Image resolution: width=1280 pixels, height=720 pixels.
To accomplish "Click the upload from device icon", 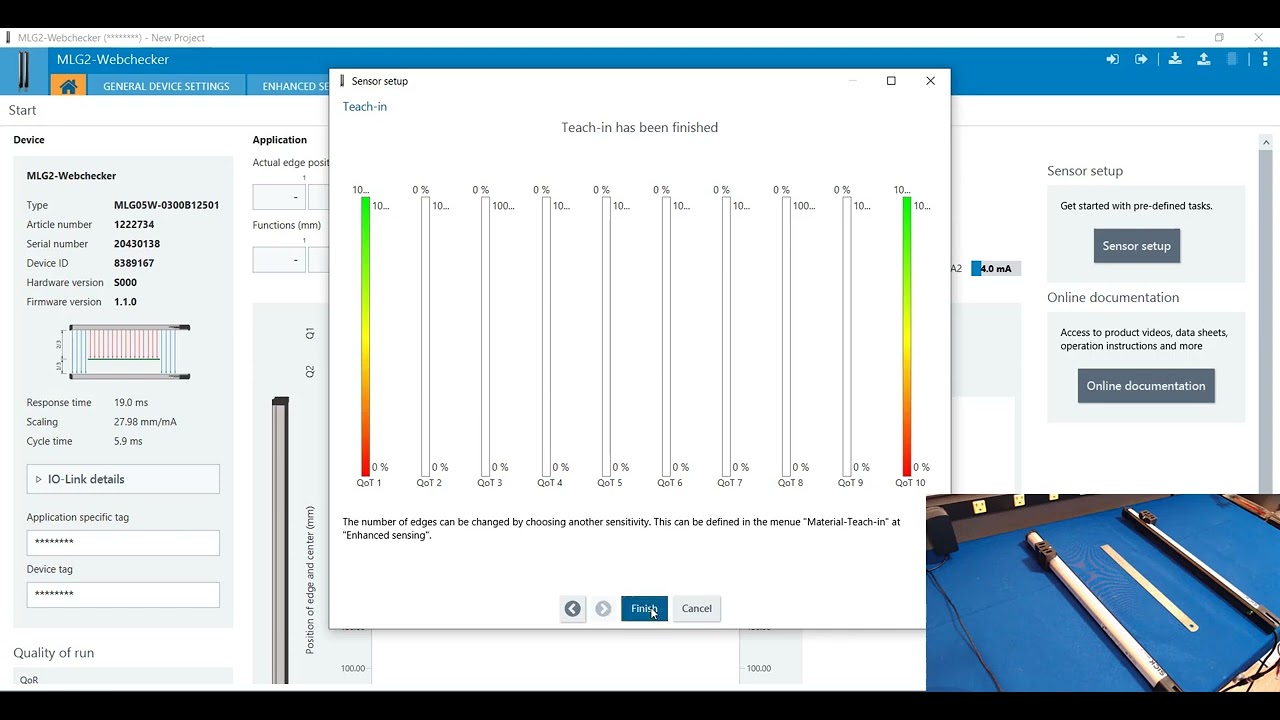I will pyautogui.click(x=1204, y=60).
